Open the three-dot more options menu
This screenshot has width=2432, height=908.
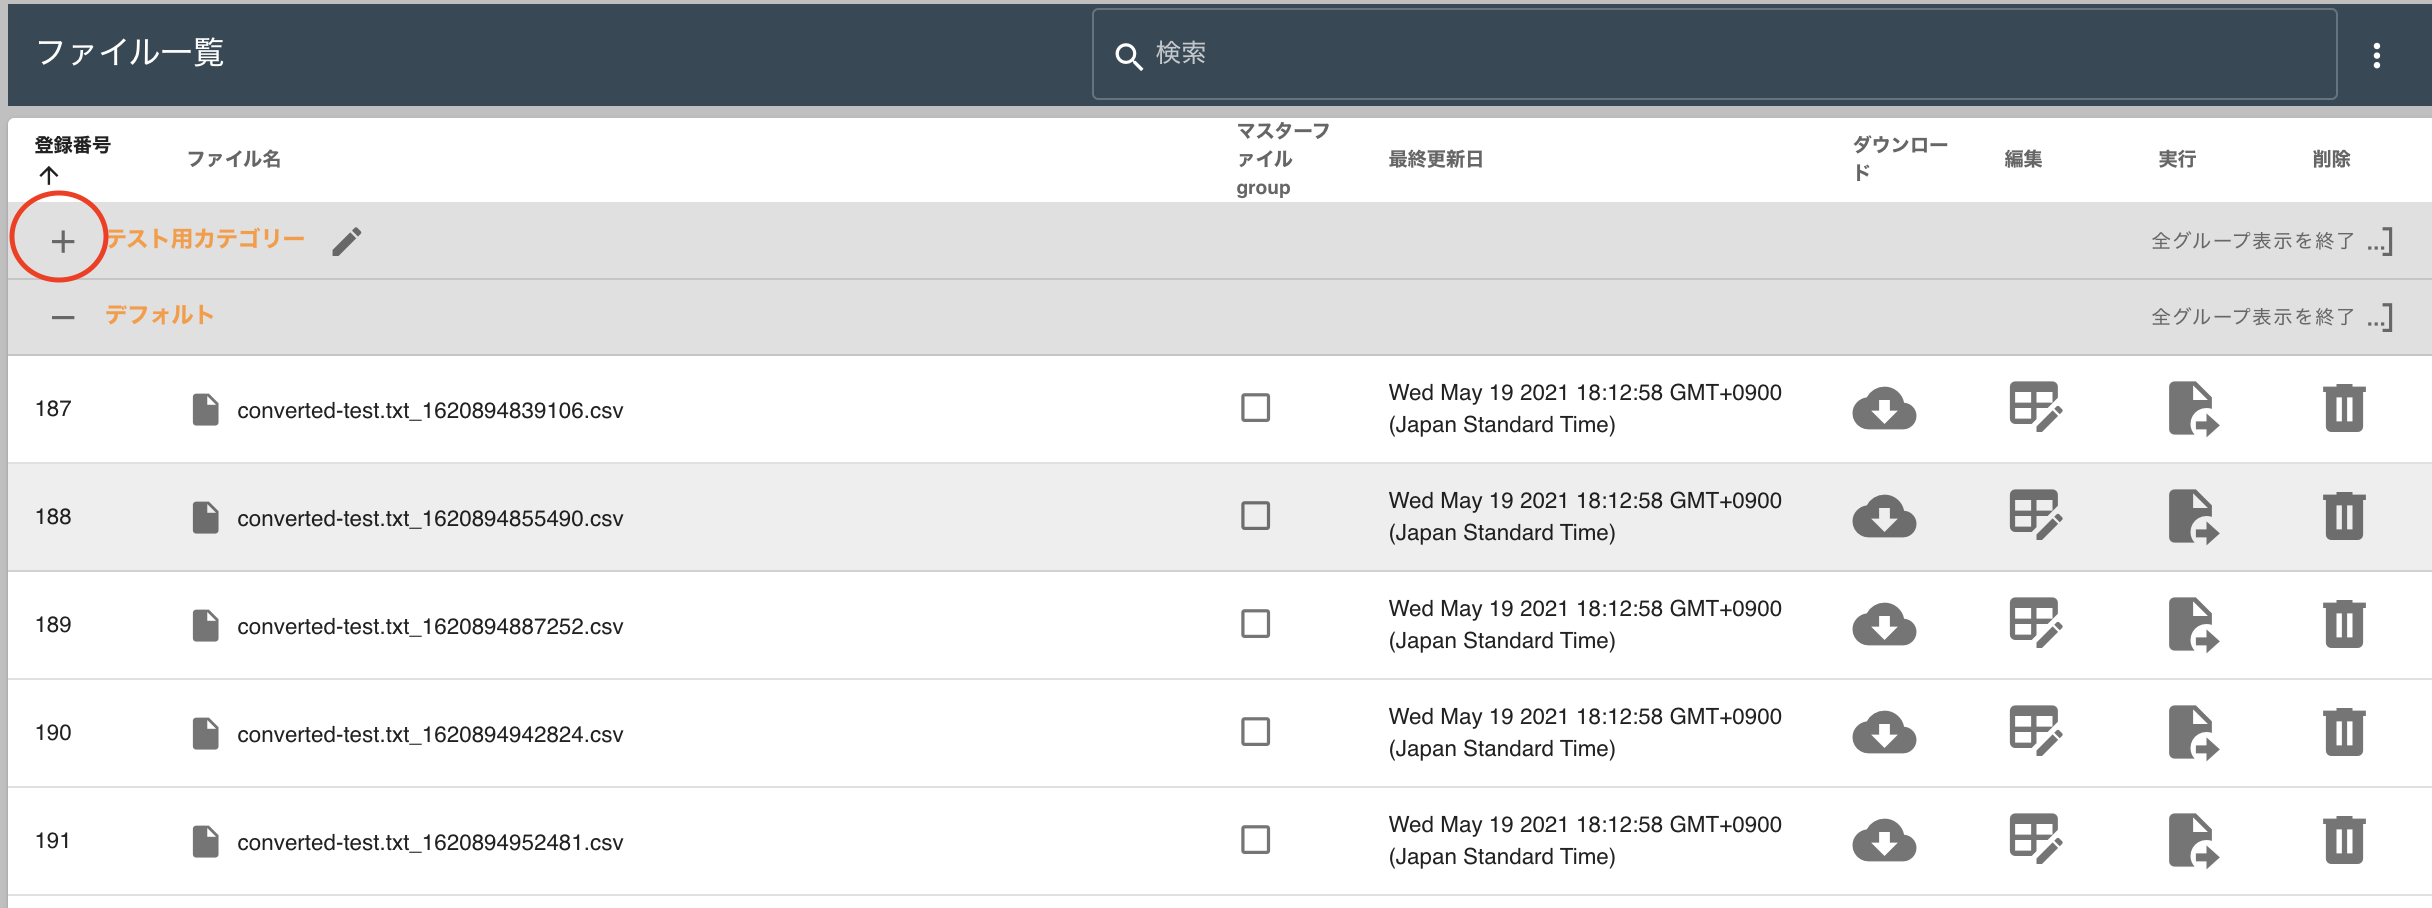click(2377, 56)
